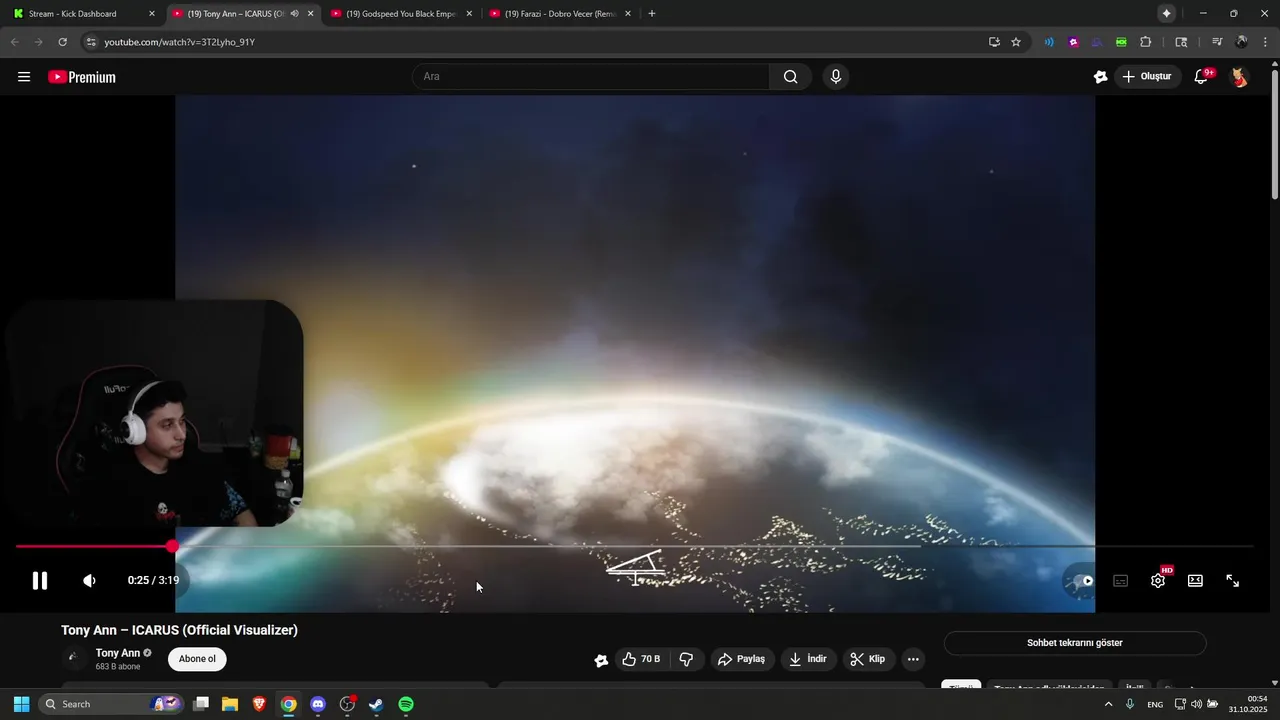Toggle subtitles using the captions icon

1121,581
